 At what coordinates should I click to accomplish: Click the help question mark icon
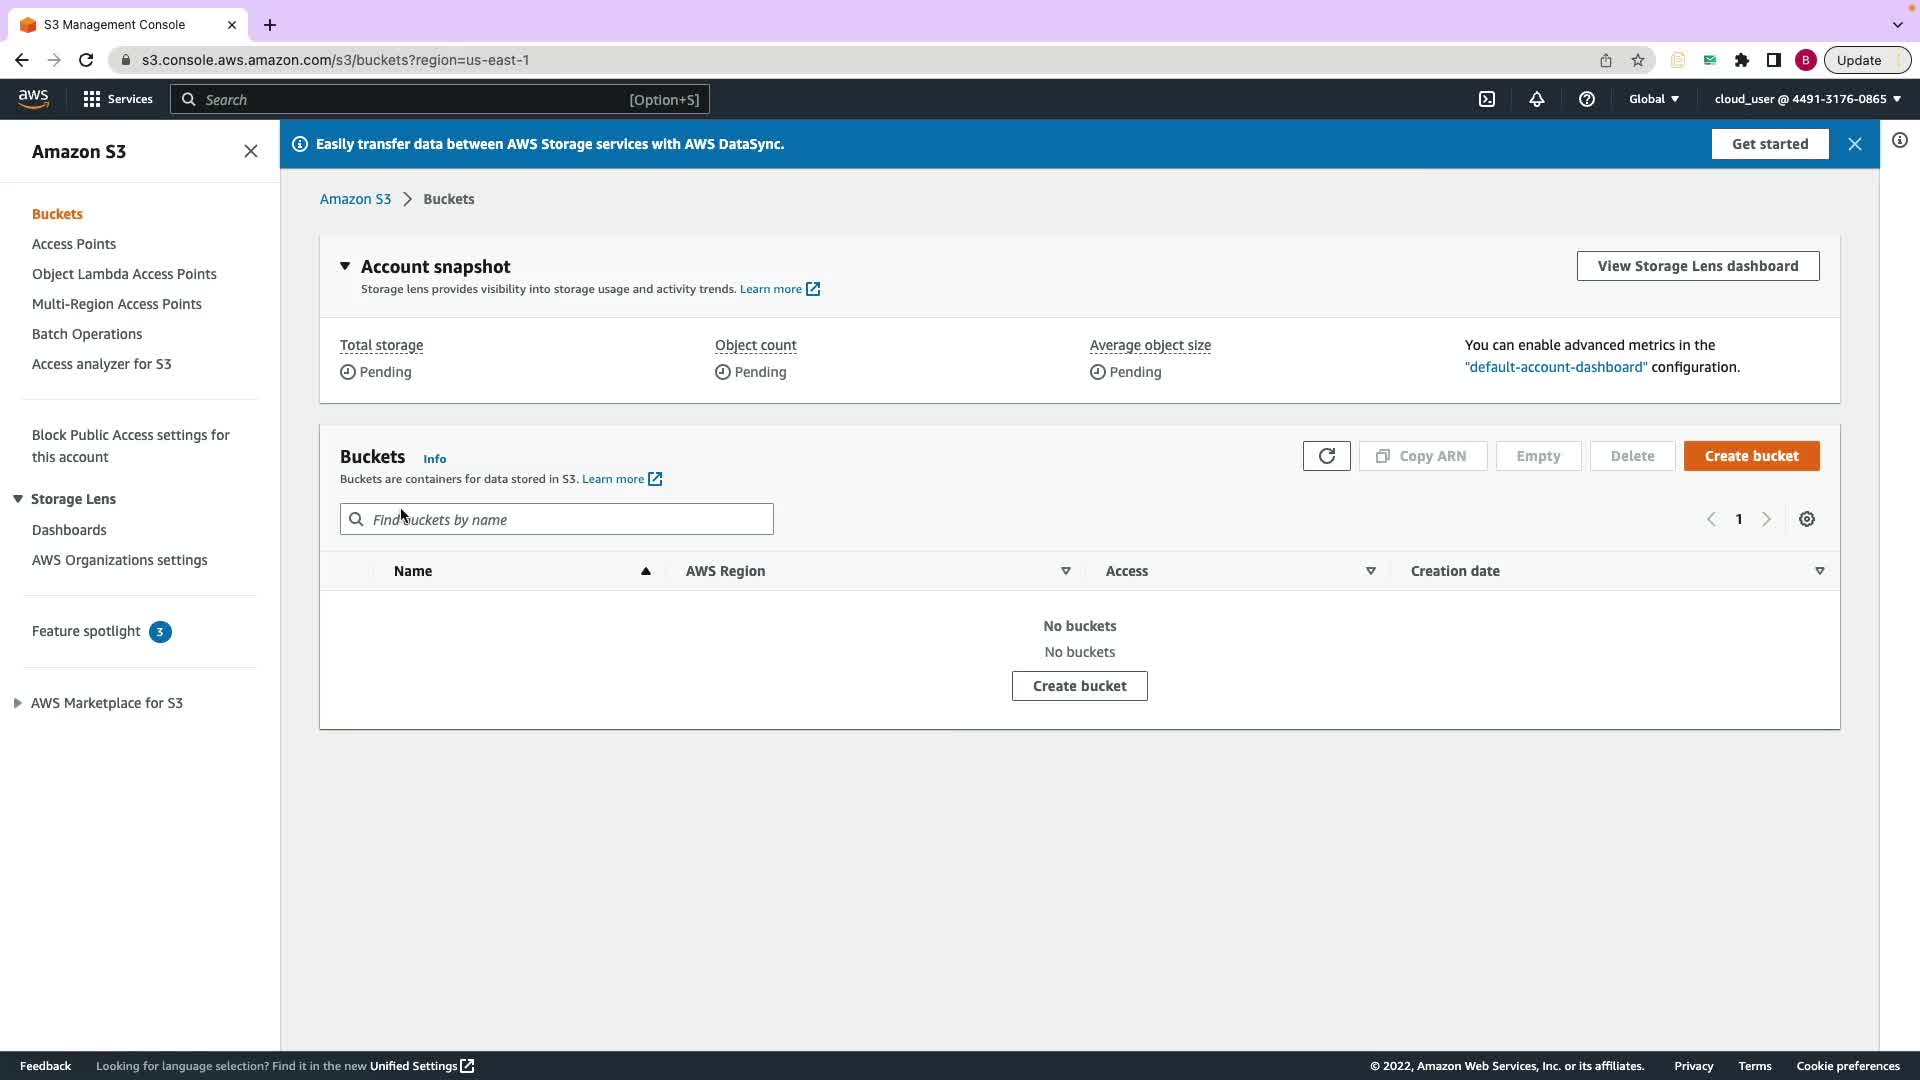(x=1587, y=99)
